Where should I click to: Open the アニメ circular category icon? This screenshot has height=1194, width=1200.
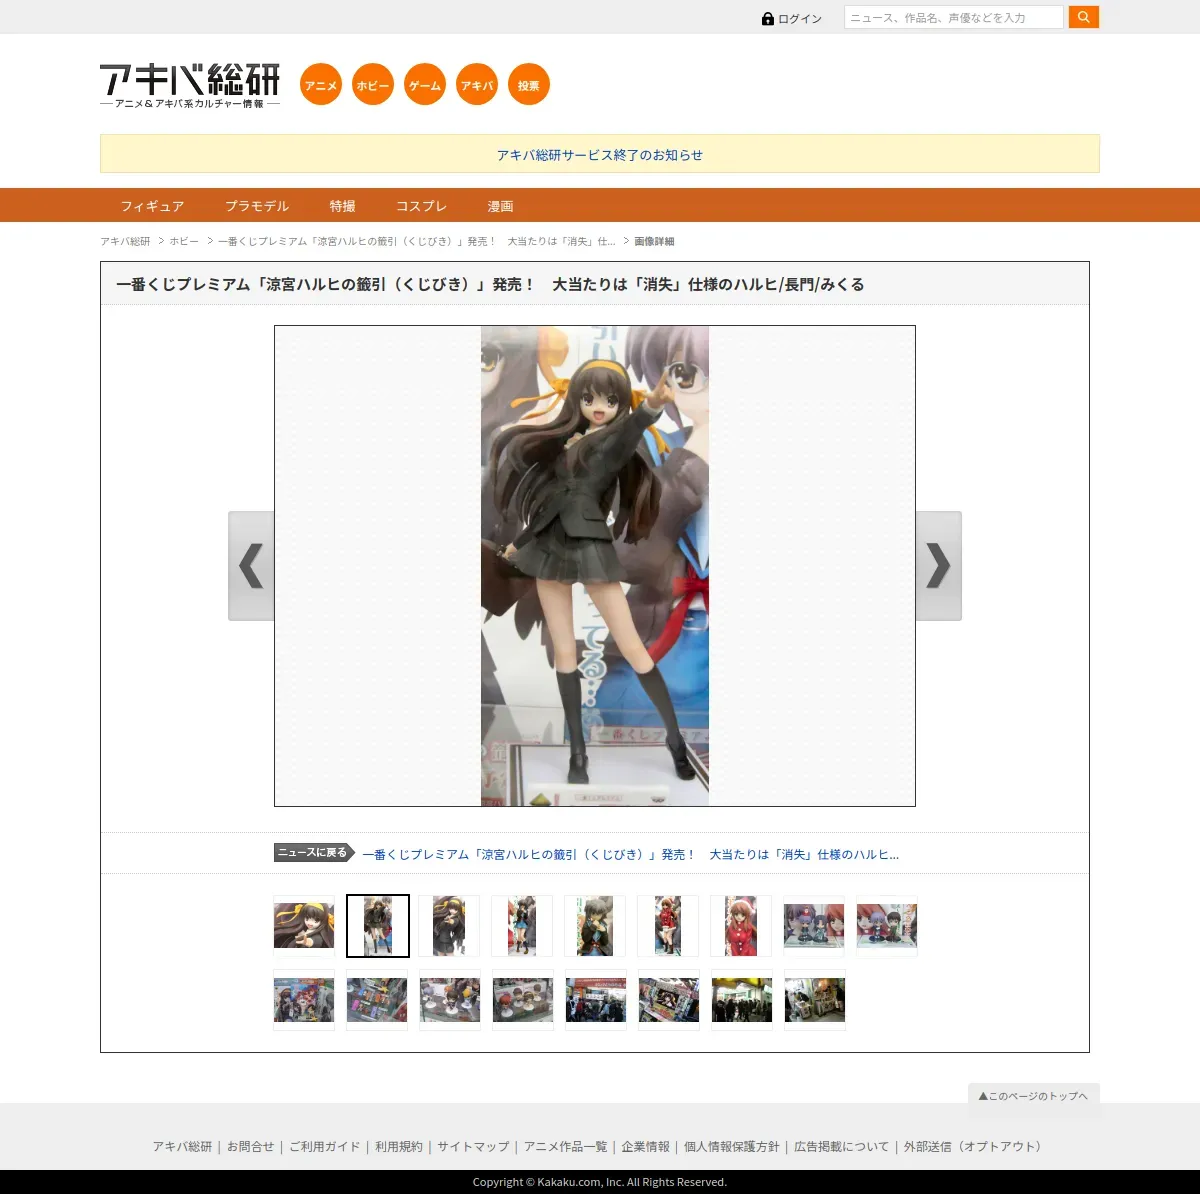click(x=321, y=85)
